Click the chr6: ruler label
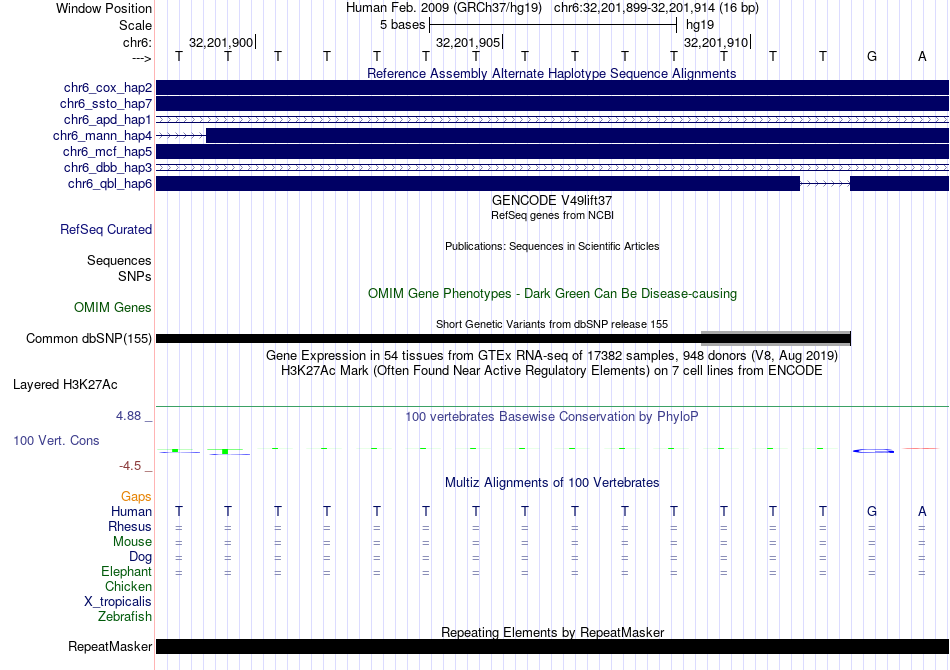Viewport: 950px width, 670px height. tap(138, 42)
